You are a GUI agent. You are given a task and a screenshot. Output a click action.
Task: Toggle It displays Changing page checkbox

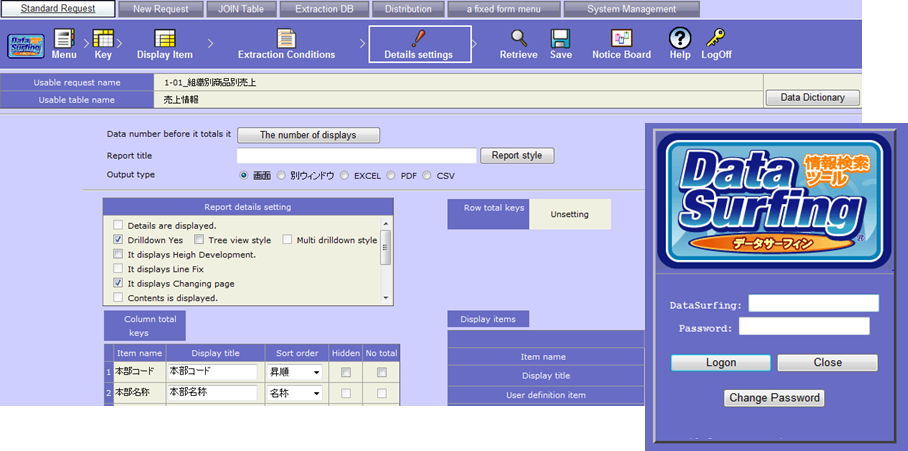pyautogui.click(x=118, y=283)
